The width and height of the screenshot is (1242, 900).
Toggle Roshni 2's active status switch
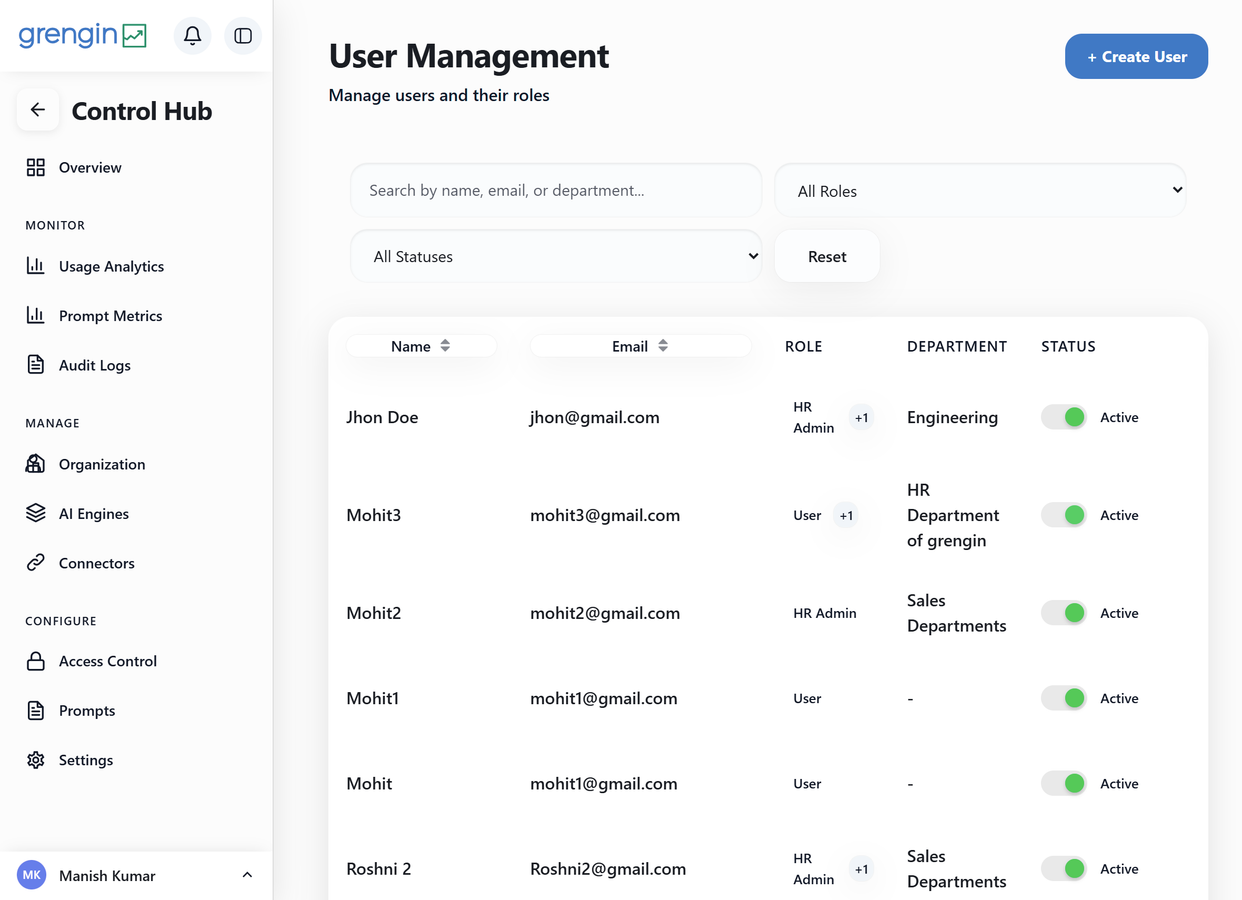click(x=1064, y=869)
